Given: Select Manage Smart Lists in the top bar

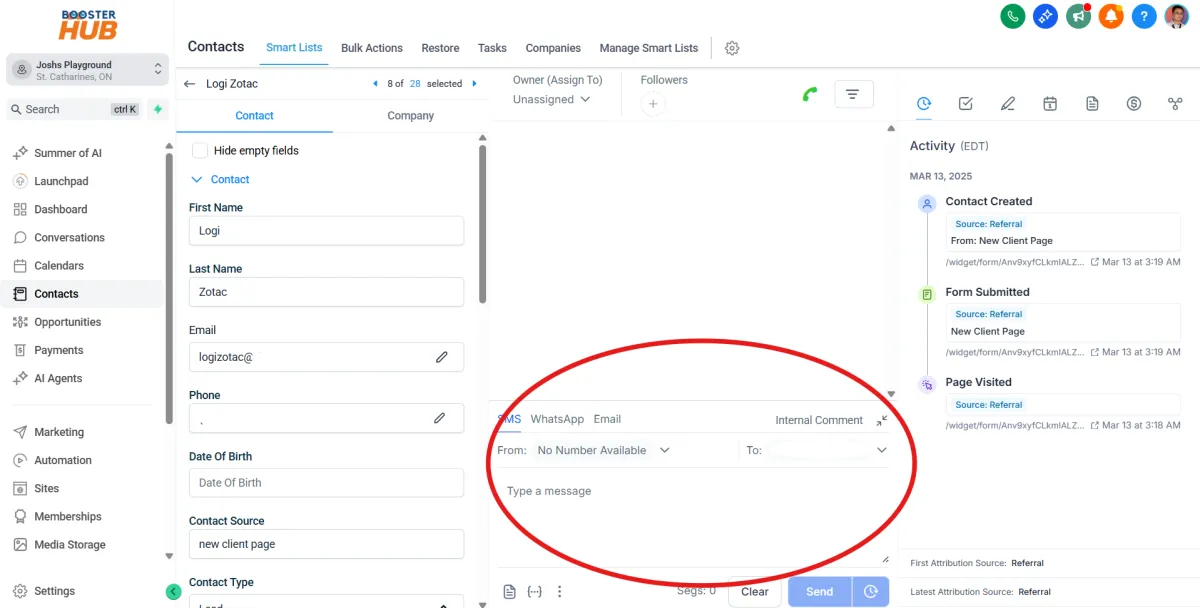Looking at the screenshot, I should pyautogui.click(x=649, y=47).
